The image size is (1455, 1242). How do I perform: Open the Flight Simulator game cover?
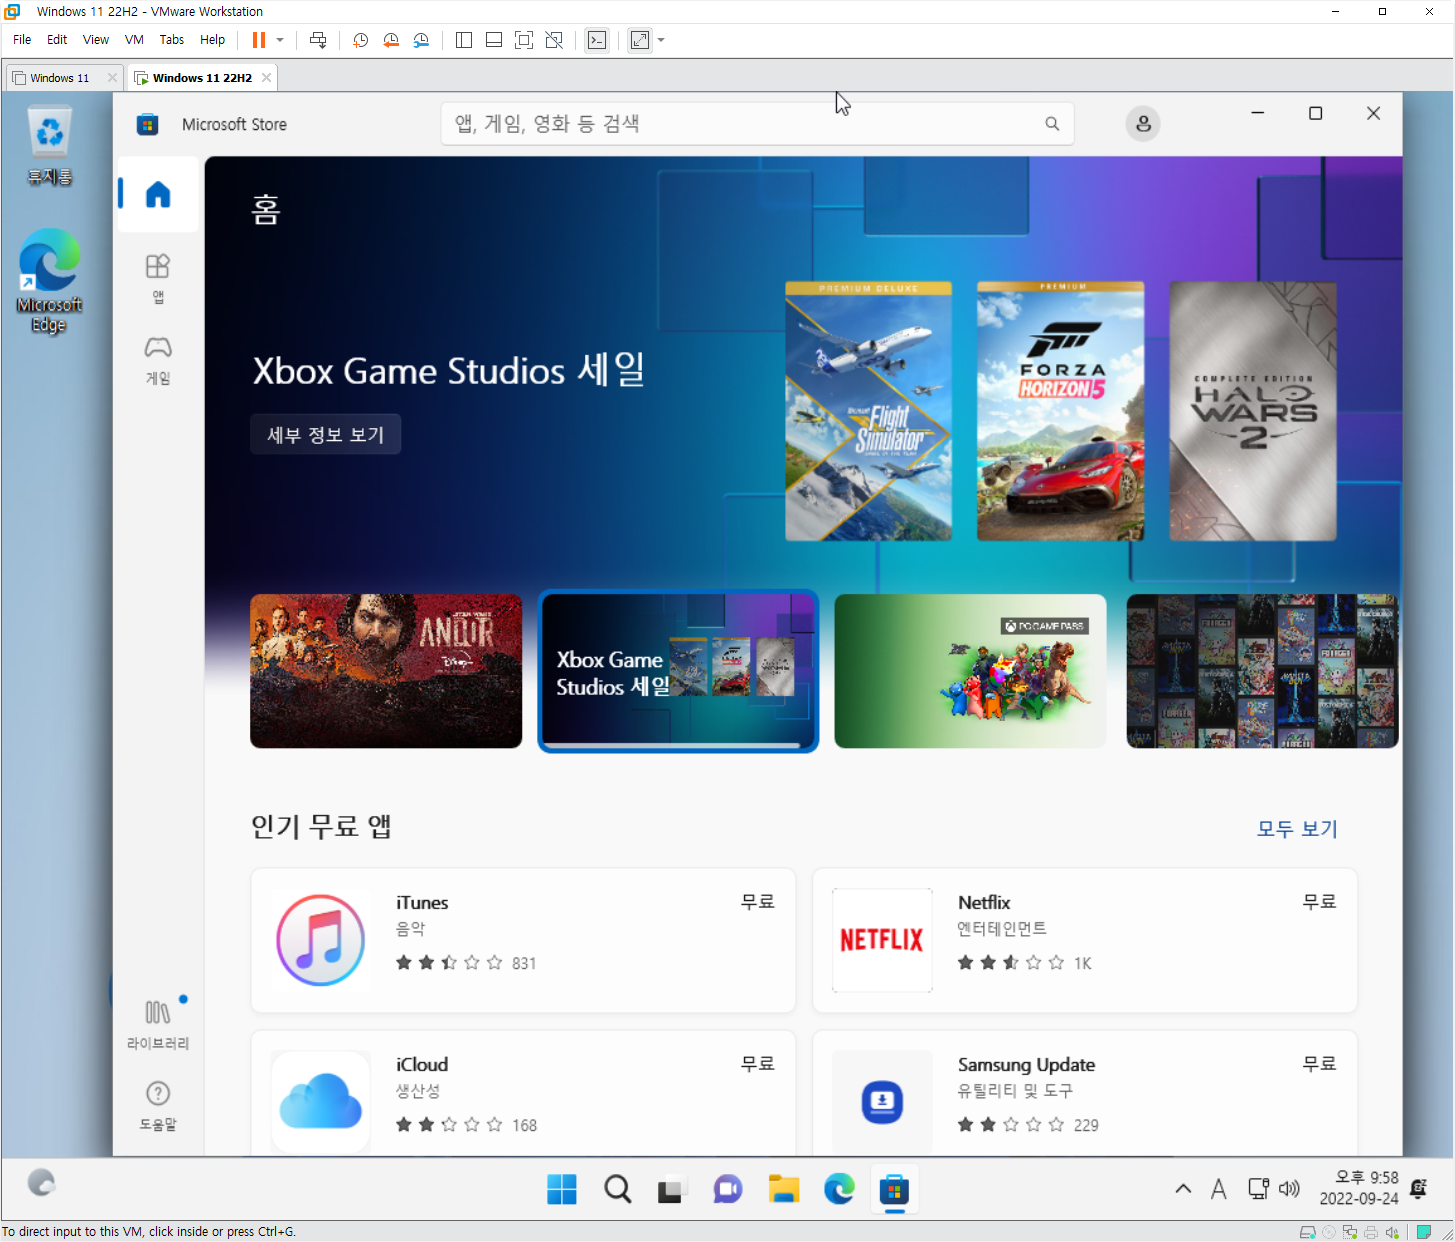click(x=868, y=411)
